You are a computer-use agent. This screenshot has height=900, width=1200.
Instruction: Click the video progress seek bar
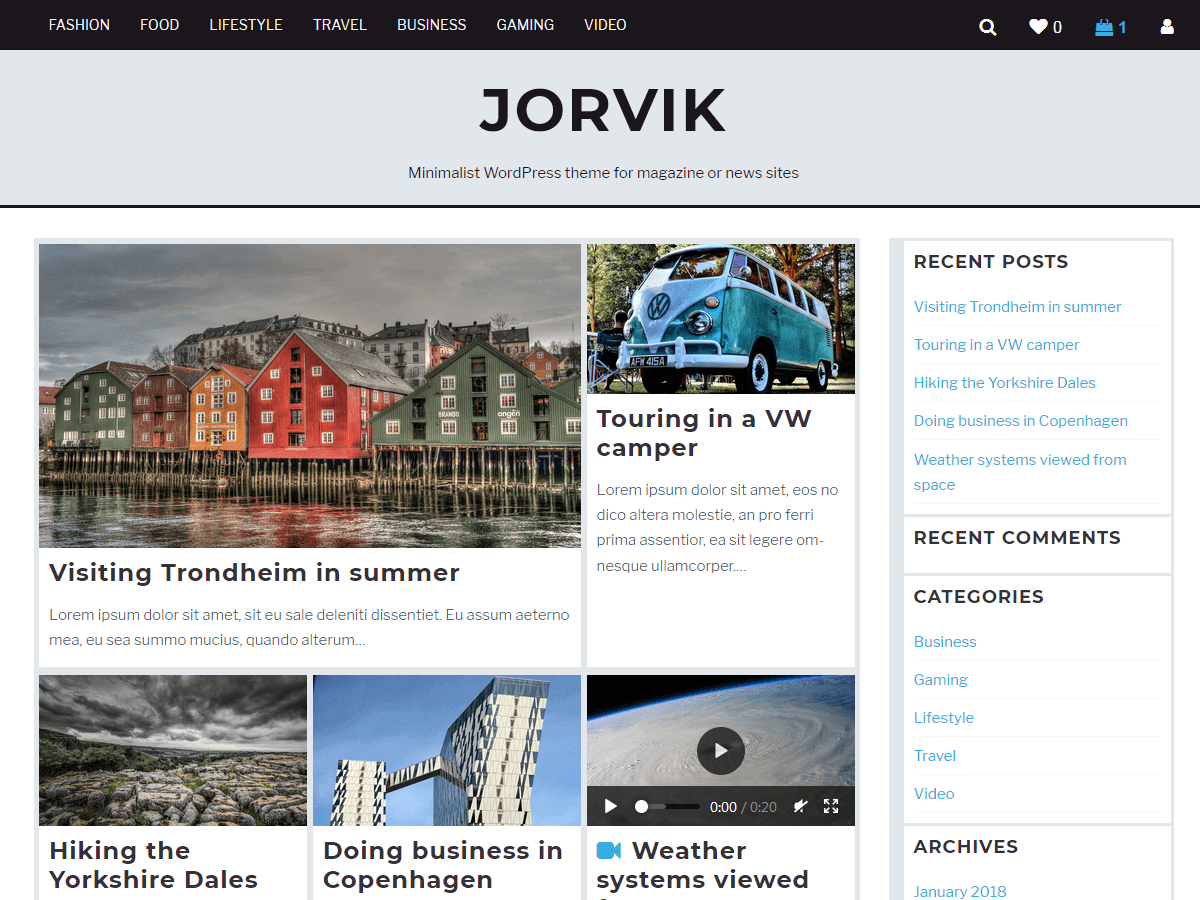pyautogui.click(x=668, y=806)
